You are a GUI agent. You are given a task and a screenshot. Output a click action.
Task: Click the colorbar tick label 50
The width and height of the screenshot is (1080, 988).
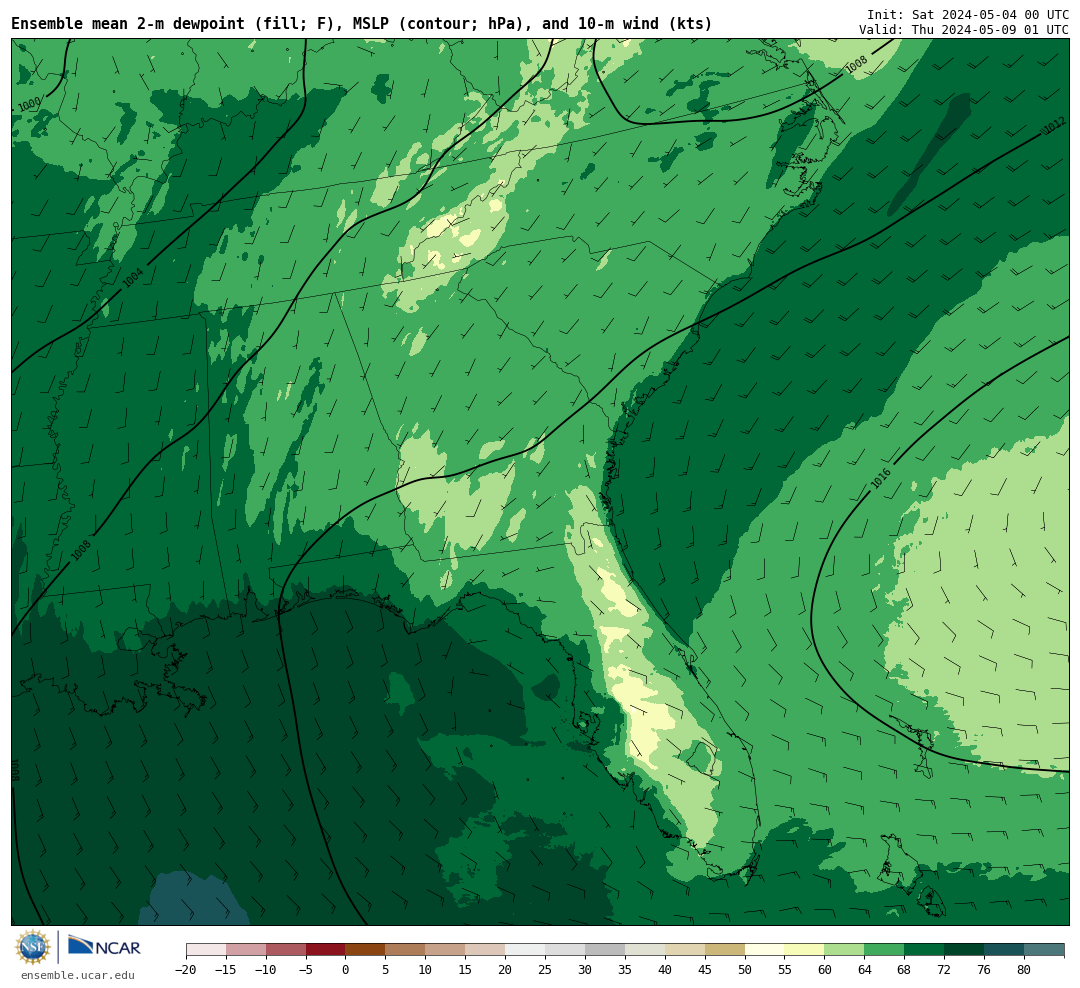pos(745,970)
